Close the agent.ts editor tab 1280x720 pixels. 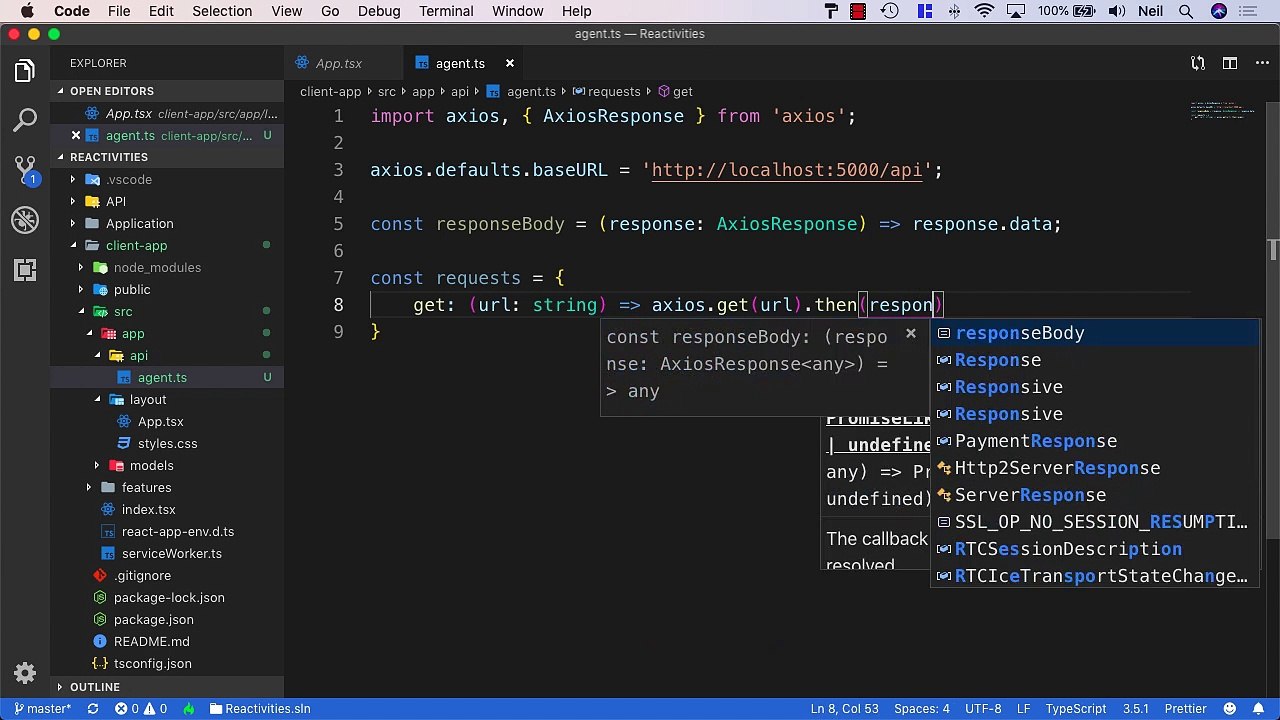[x=509, y=63]
